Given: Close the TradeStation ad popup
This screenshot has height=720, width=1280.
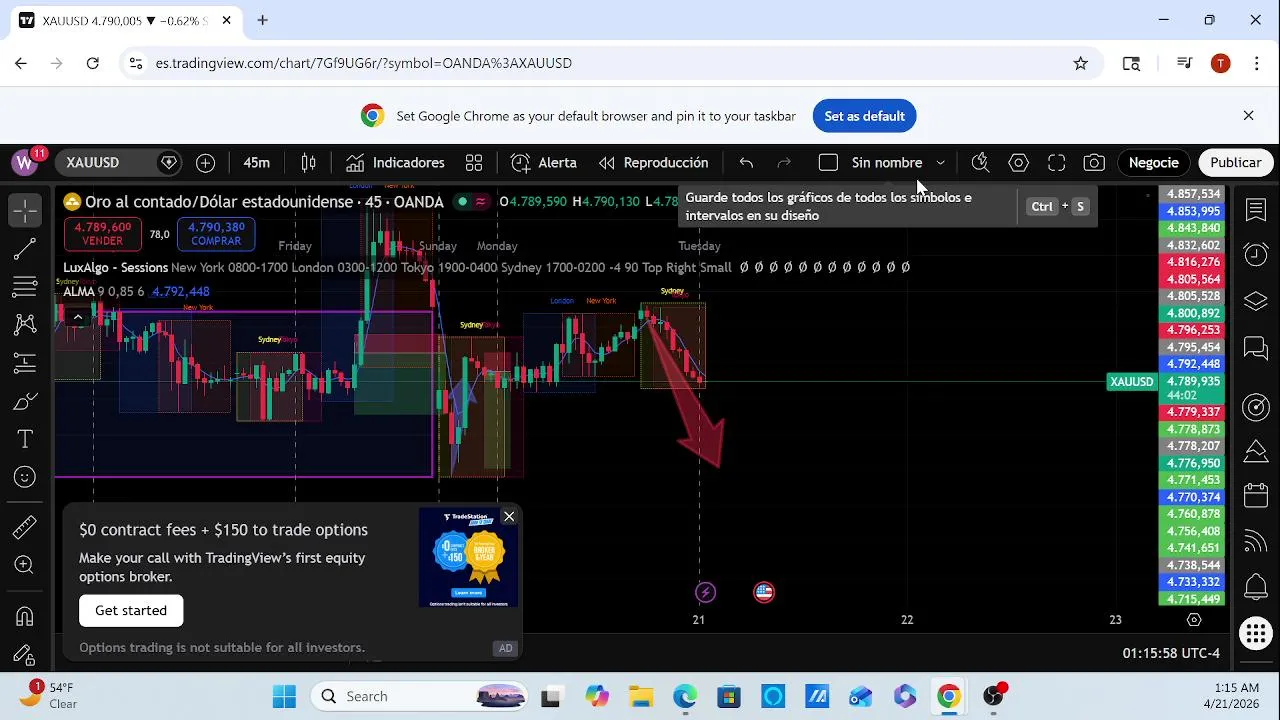Looking at the screenshot, I should coord(509,517).
